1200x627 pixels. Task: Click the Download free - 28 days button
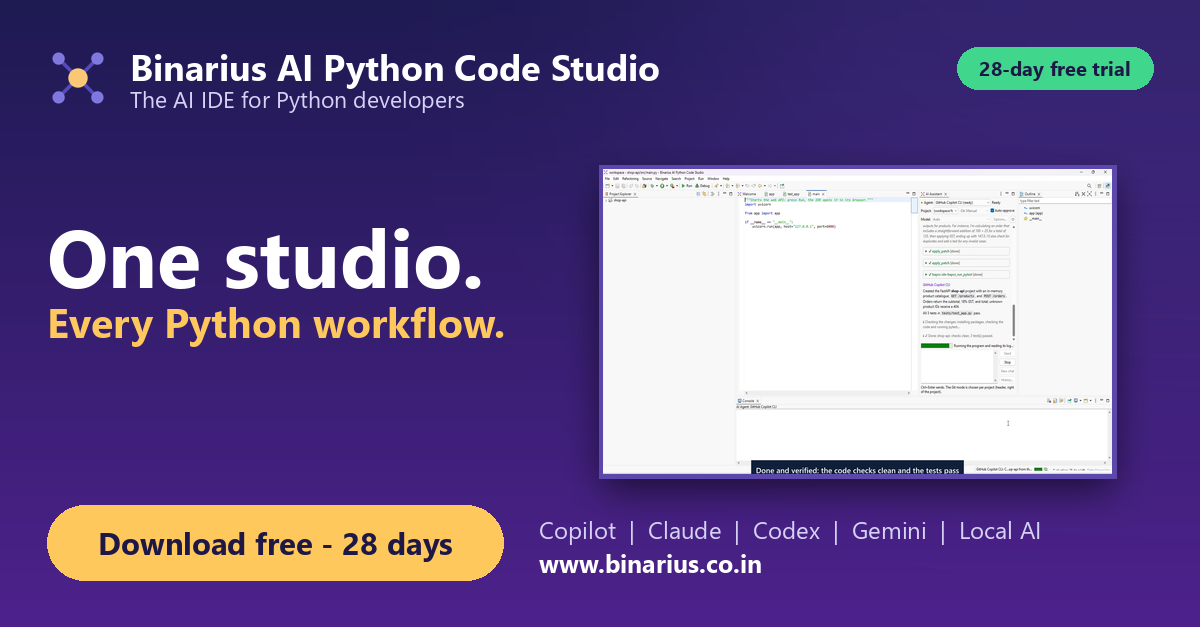[x=275, y=543]
